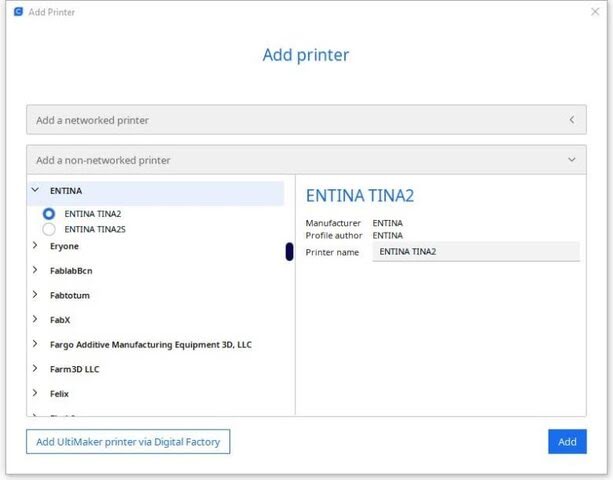Expand the Farm3D LLC group
Image resolution: width=613 pixels, height=480 pixels.
click(36, 369)
